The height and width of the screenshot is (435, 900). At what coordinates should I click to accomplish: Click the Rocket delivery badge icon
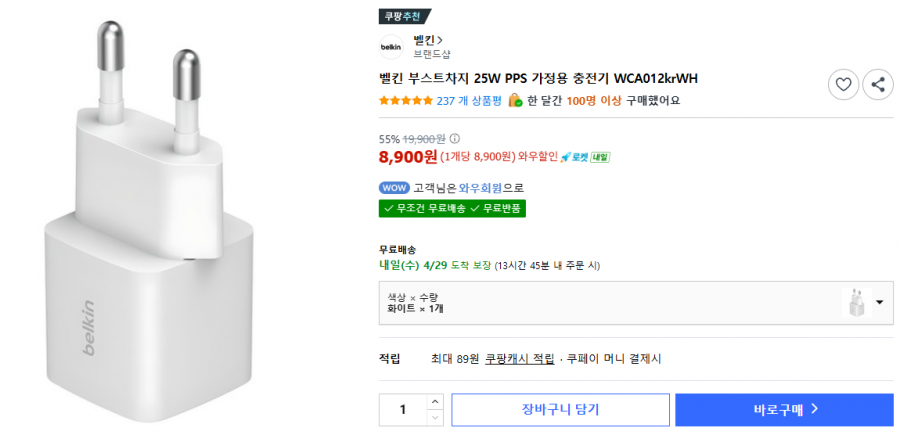585,157
